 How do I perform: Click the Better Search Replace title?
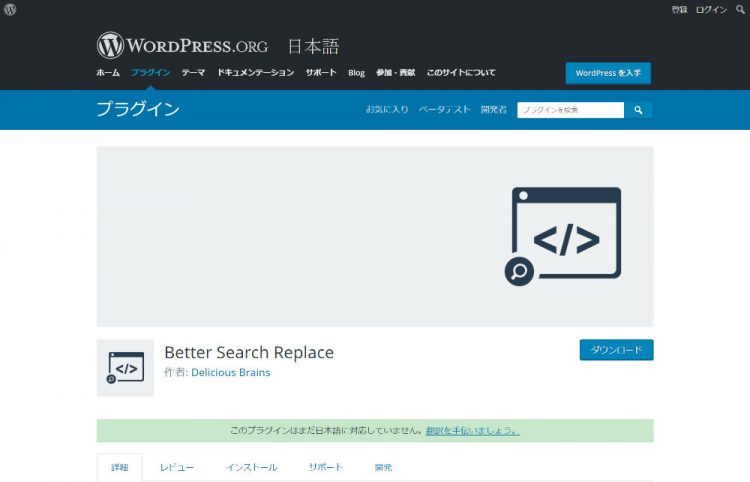pos(249,352)
